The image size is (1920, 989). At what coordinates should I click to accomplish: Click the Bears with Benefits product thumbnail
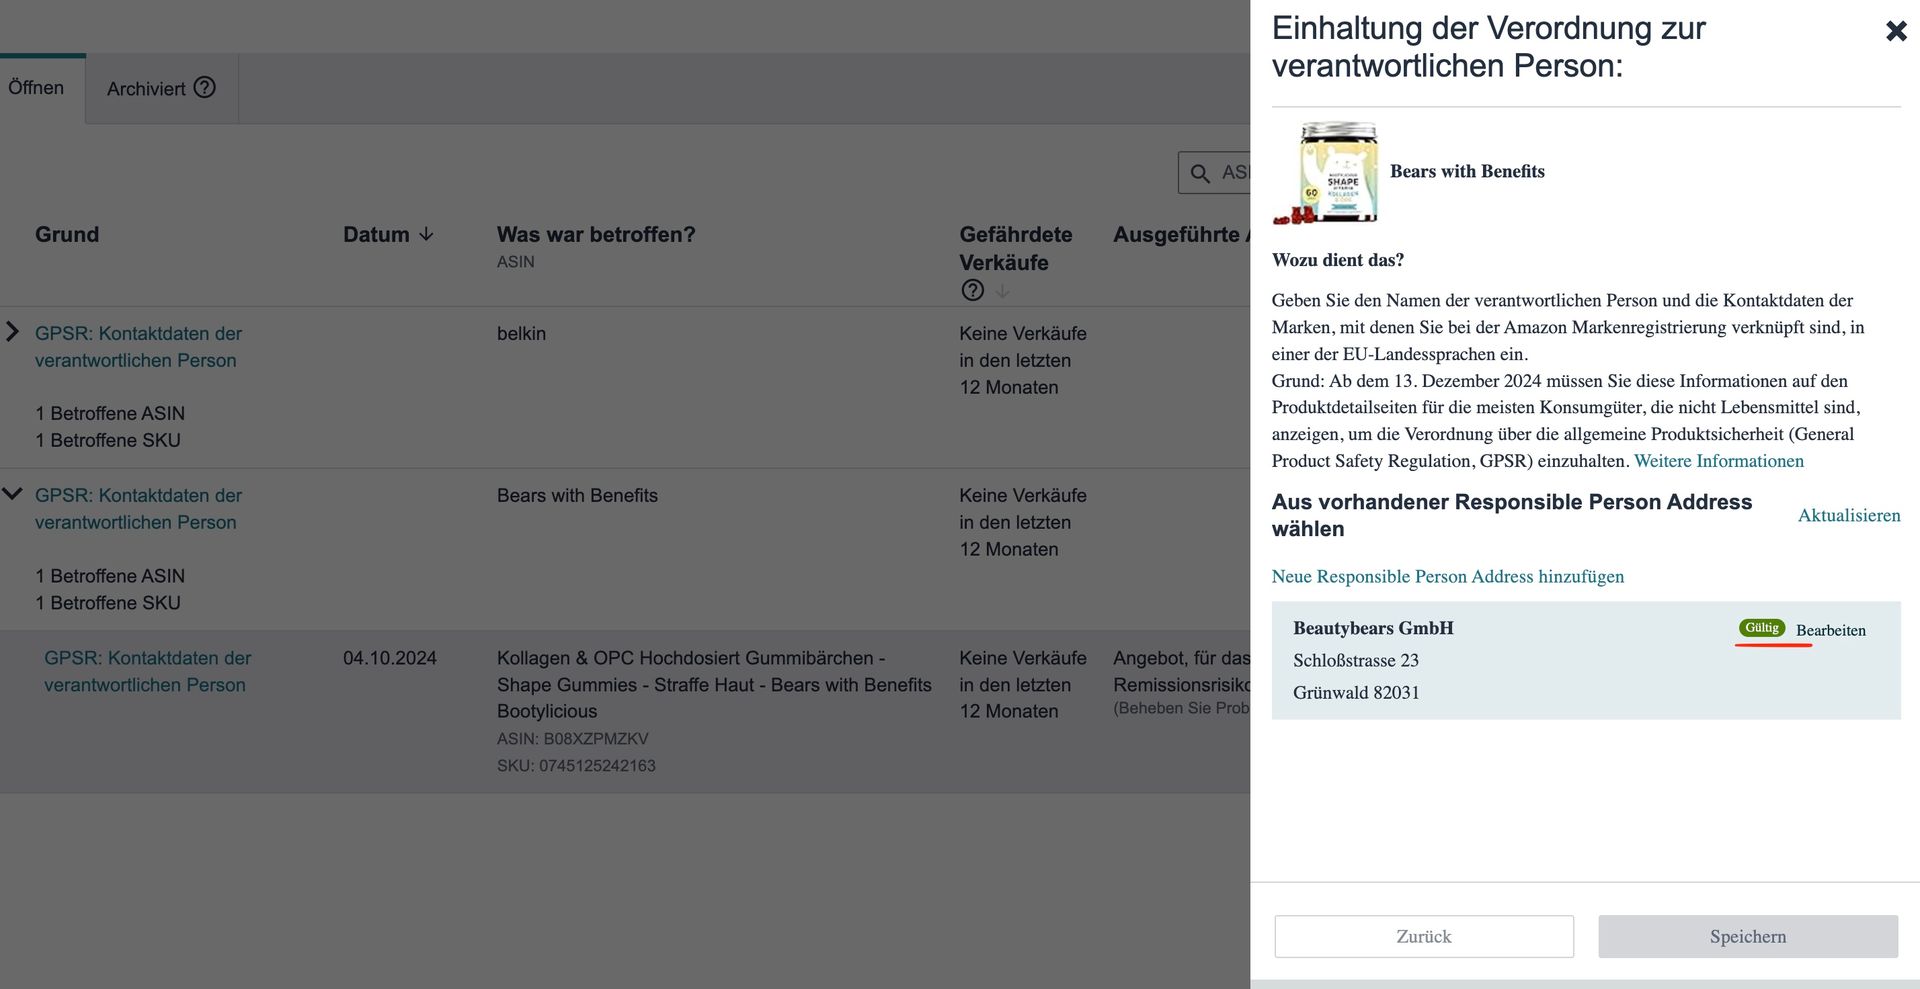tap(1326, 173)
